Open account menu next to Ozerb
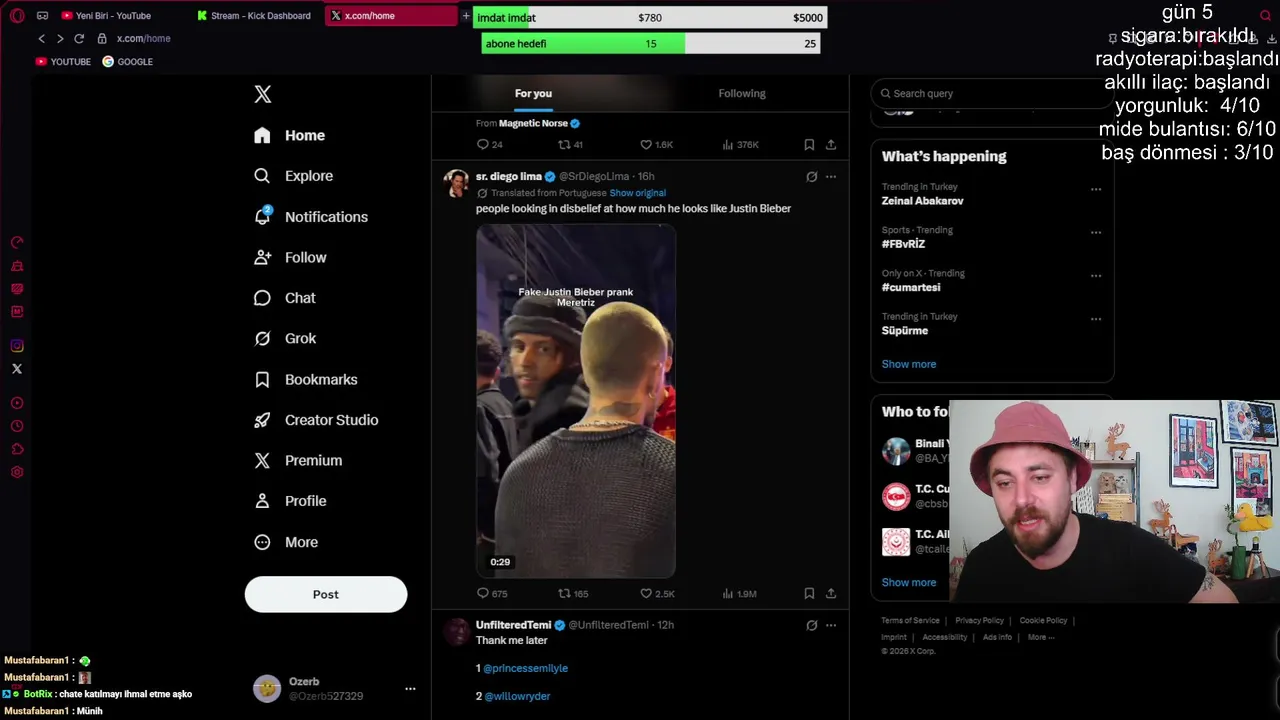This screenshot has height=720, width=1280. click(x=410, y=688)
